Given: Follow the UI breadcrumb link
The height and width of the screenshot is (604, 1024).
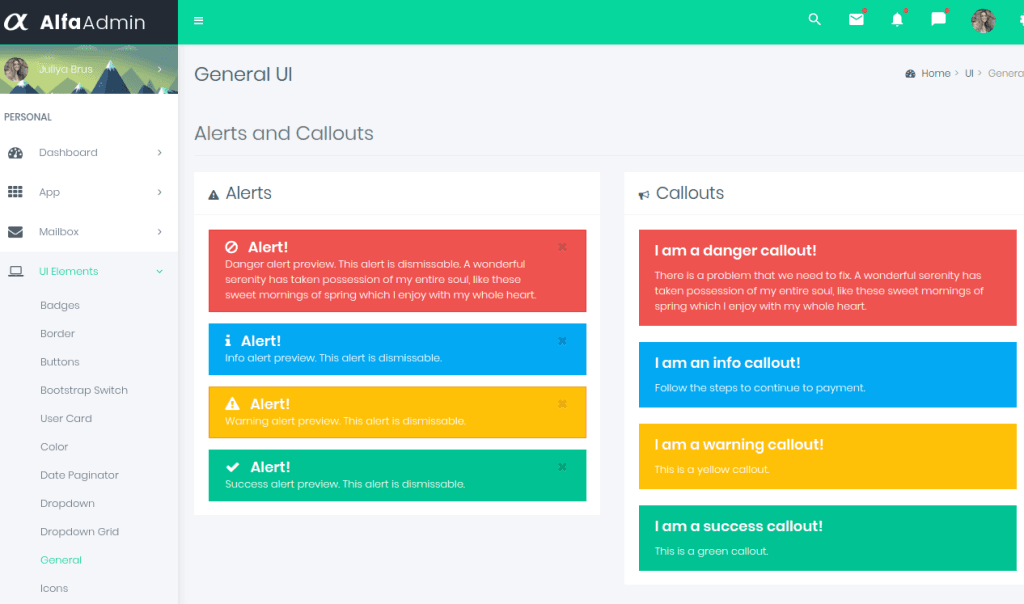Looking at the screenshot, I should 969,74.
